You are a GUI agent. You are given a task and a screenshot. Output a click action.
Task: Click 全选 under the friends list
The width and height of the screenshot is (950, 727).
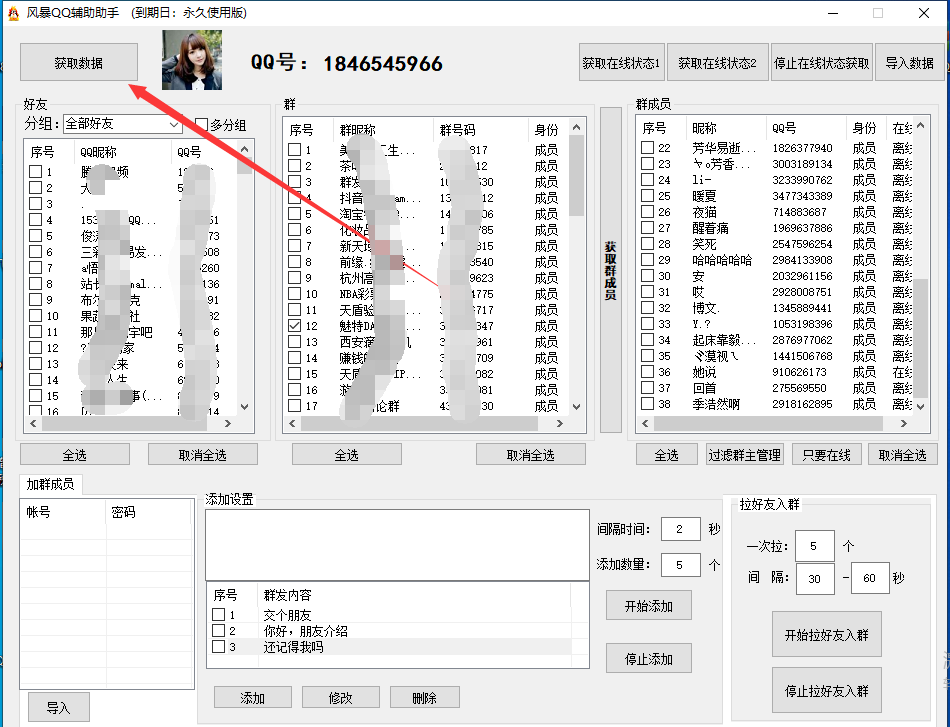(x=75, y=454)
